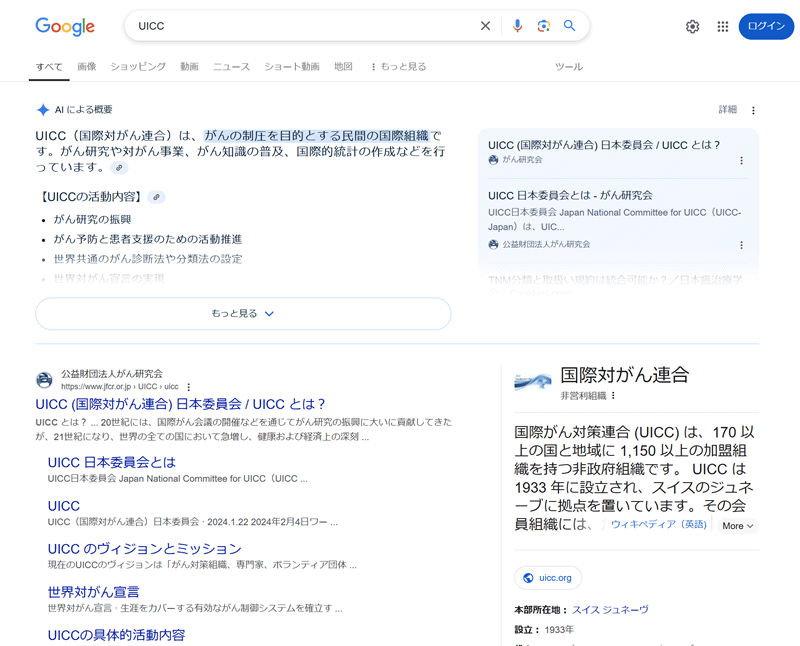Open the 動画 tab

coord(189,67)
